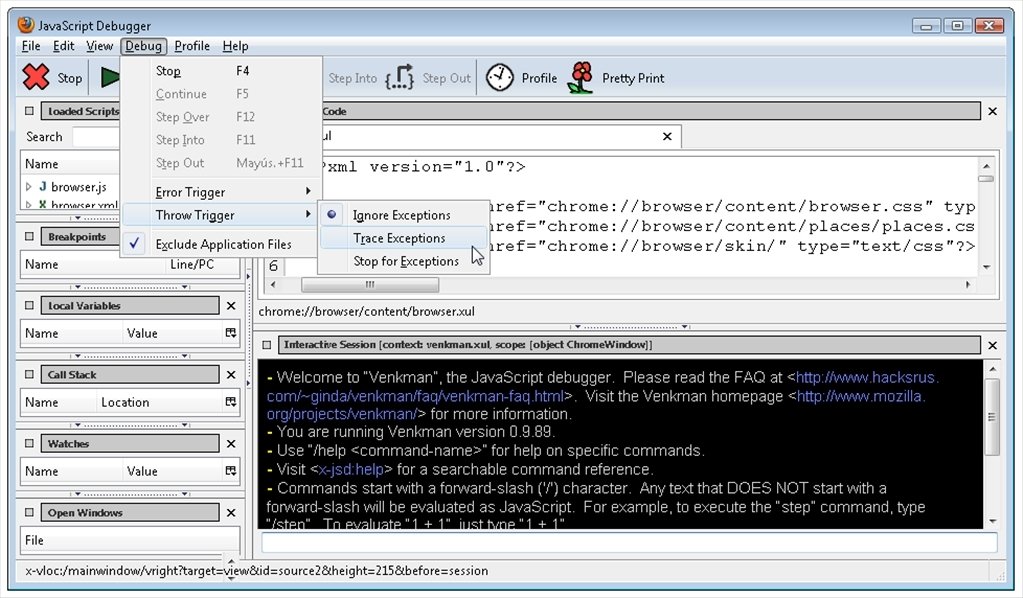
Task: Click the Stop toolbar button label
Action: pyautogui.click(x=70, y=78)
